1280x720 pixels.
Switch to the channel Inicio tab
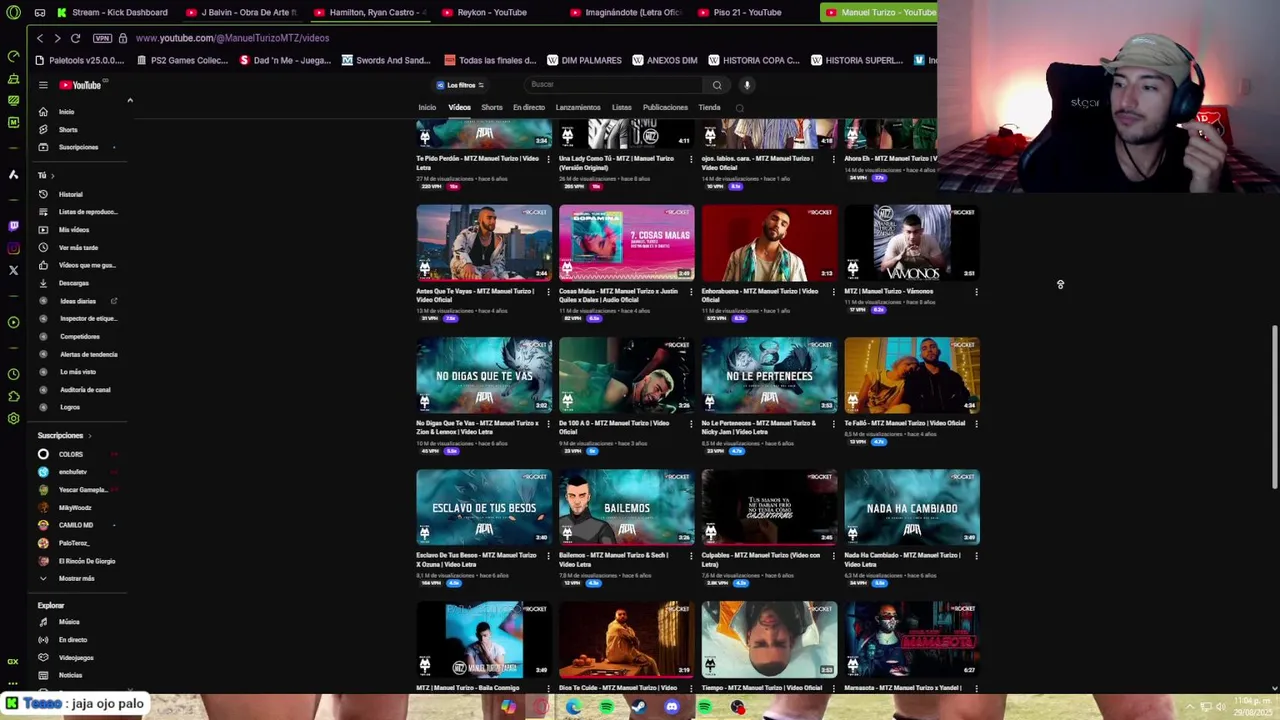coord(427,108)
